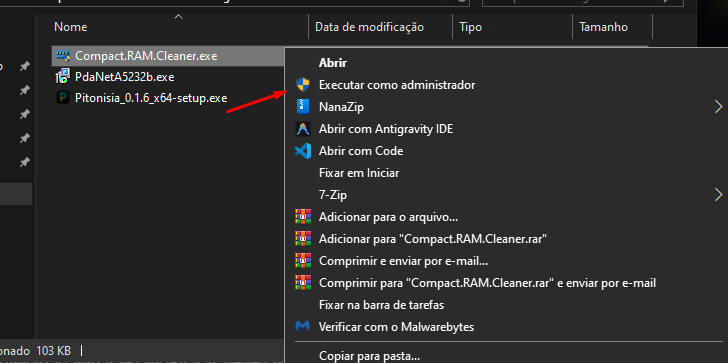The height and width of the screenshot is (363, 728).
Task: Select Fixar na barra de tarefas
Action: 382,305
